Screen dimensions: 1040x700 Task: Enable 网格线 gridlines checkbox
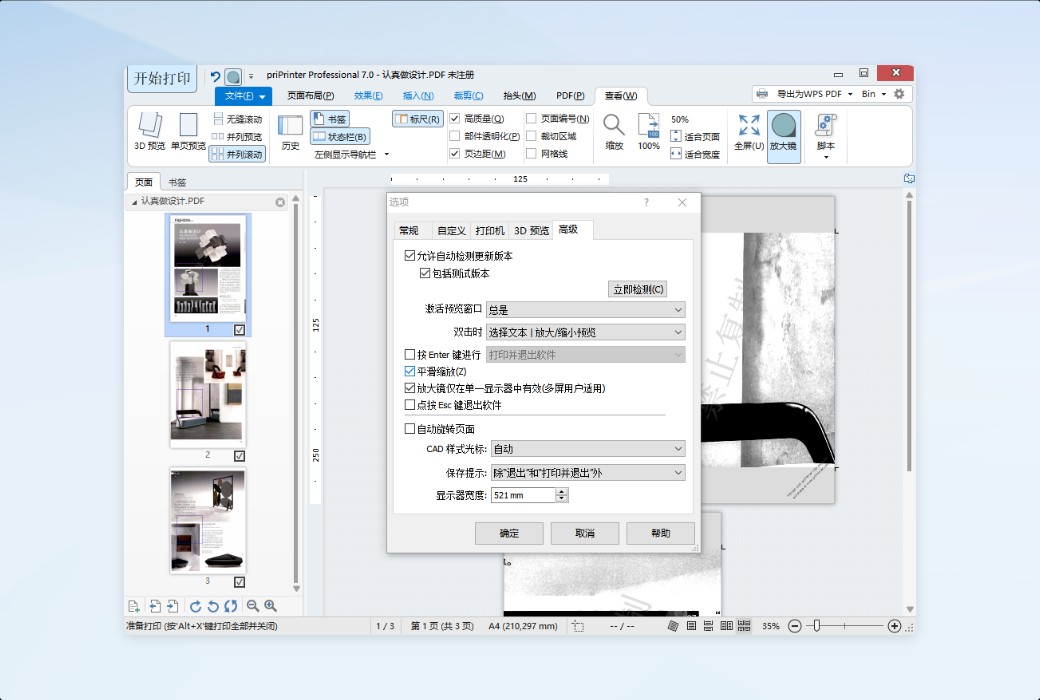click(531, 153)
